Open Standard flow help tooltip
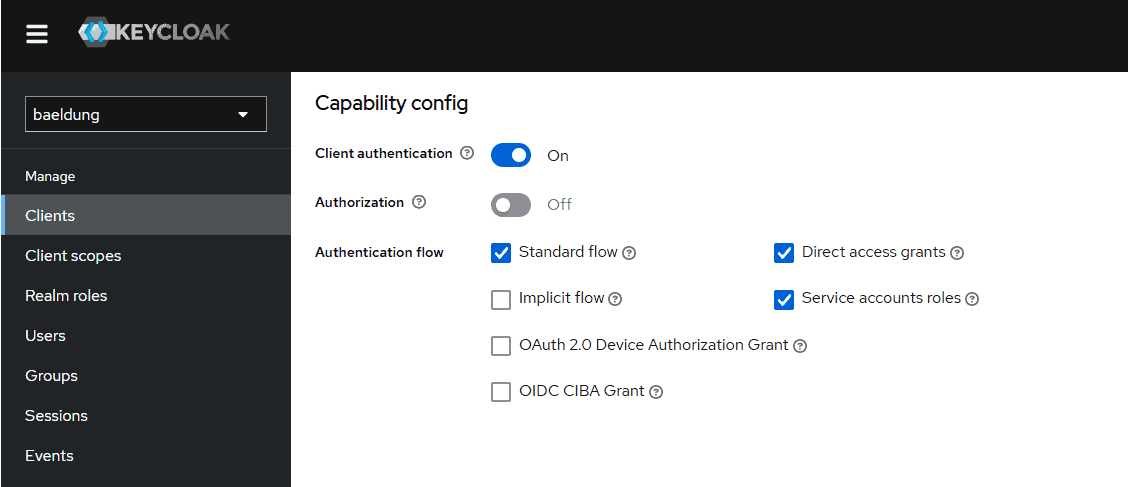 click(x=629, y=253)
